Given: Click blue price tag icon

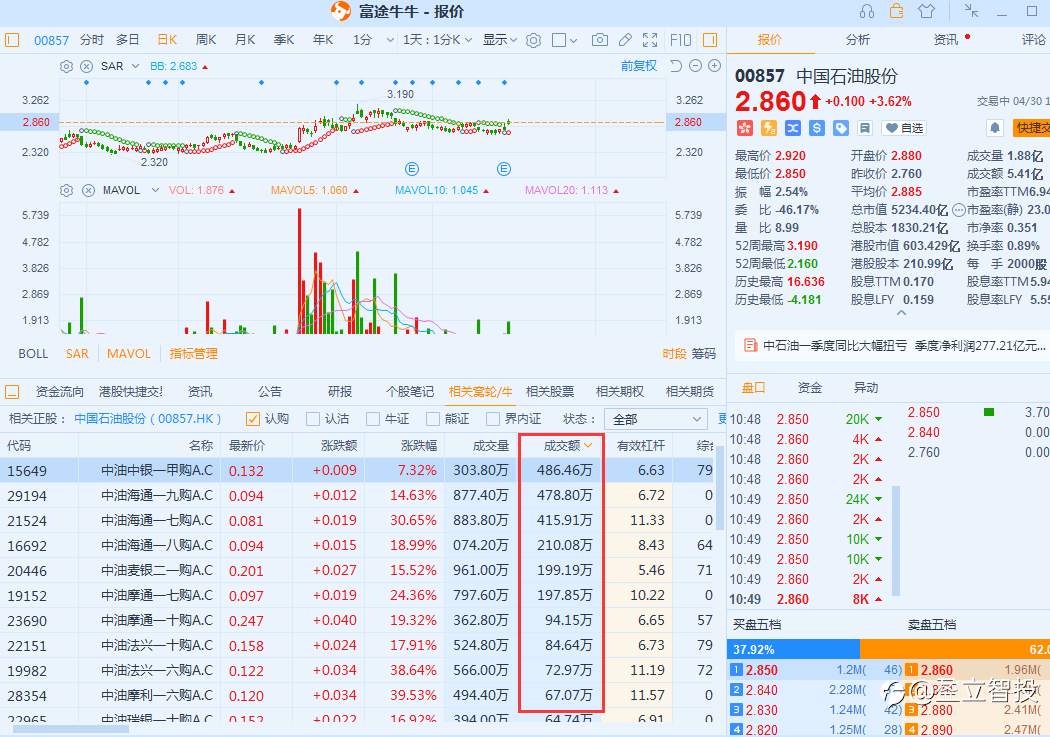Looking at the screenshot, I should click(x=840, y=128).
